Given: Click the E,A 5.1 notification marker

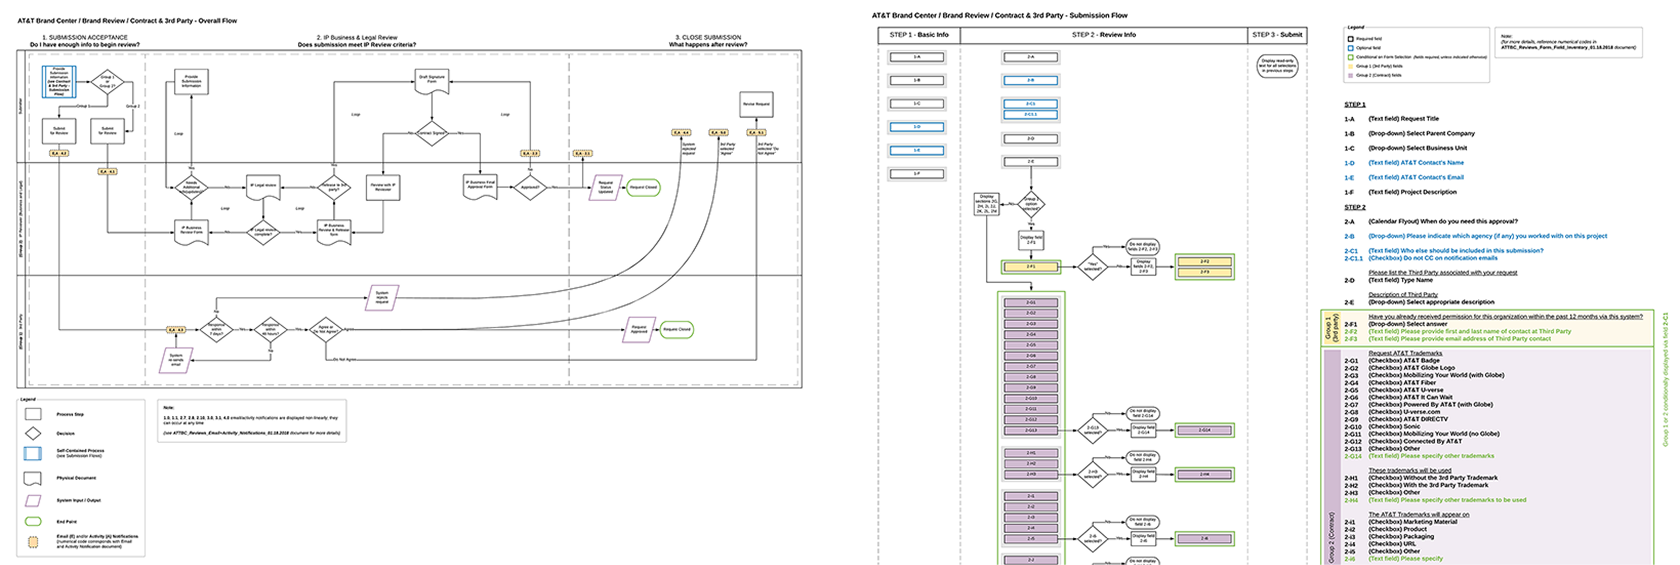Looking at the screenshot, I should click(756, 132).
